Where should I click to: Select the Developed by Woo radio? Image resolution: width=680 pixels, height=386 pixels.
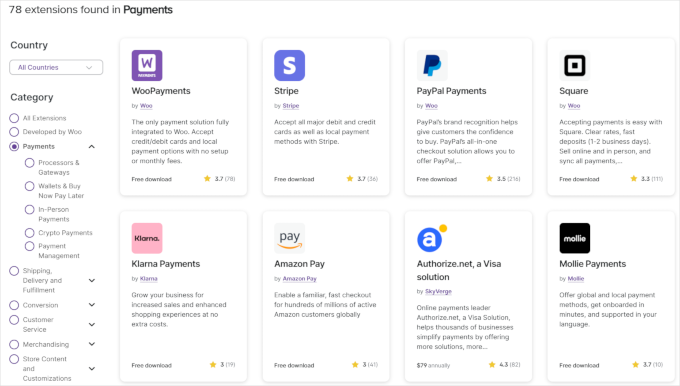click(x=14, y=132)
